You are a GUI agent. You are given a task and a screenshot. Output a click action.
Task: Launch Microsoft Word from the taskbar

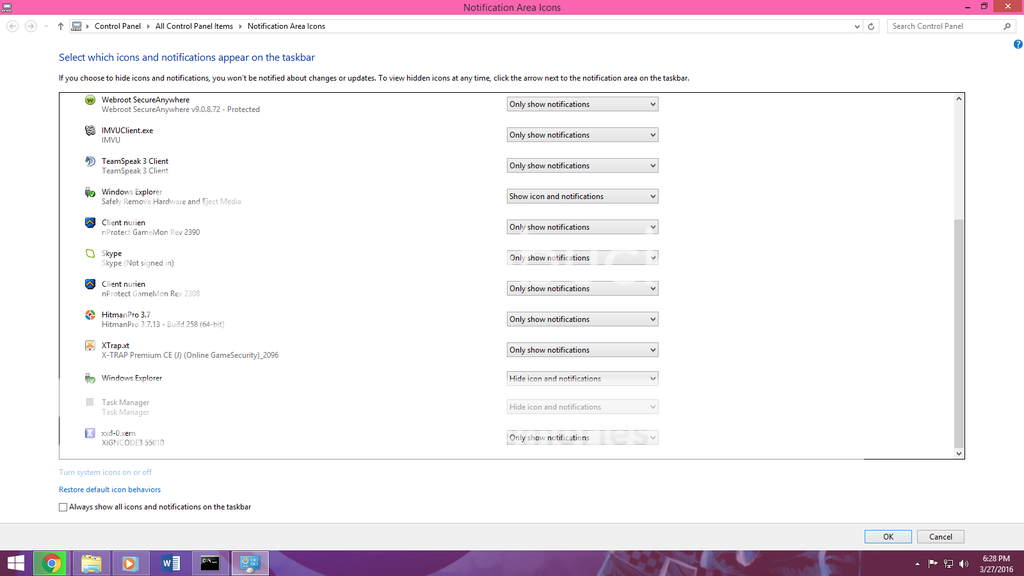170,562
